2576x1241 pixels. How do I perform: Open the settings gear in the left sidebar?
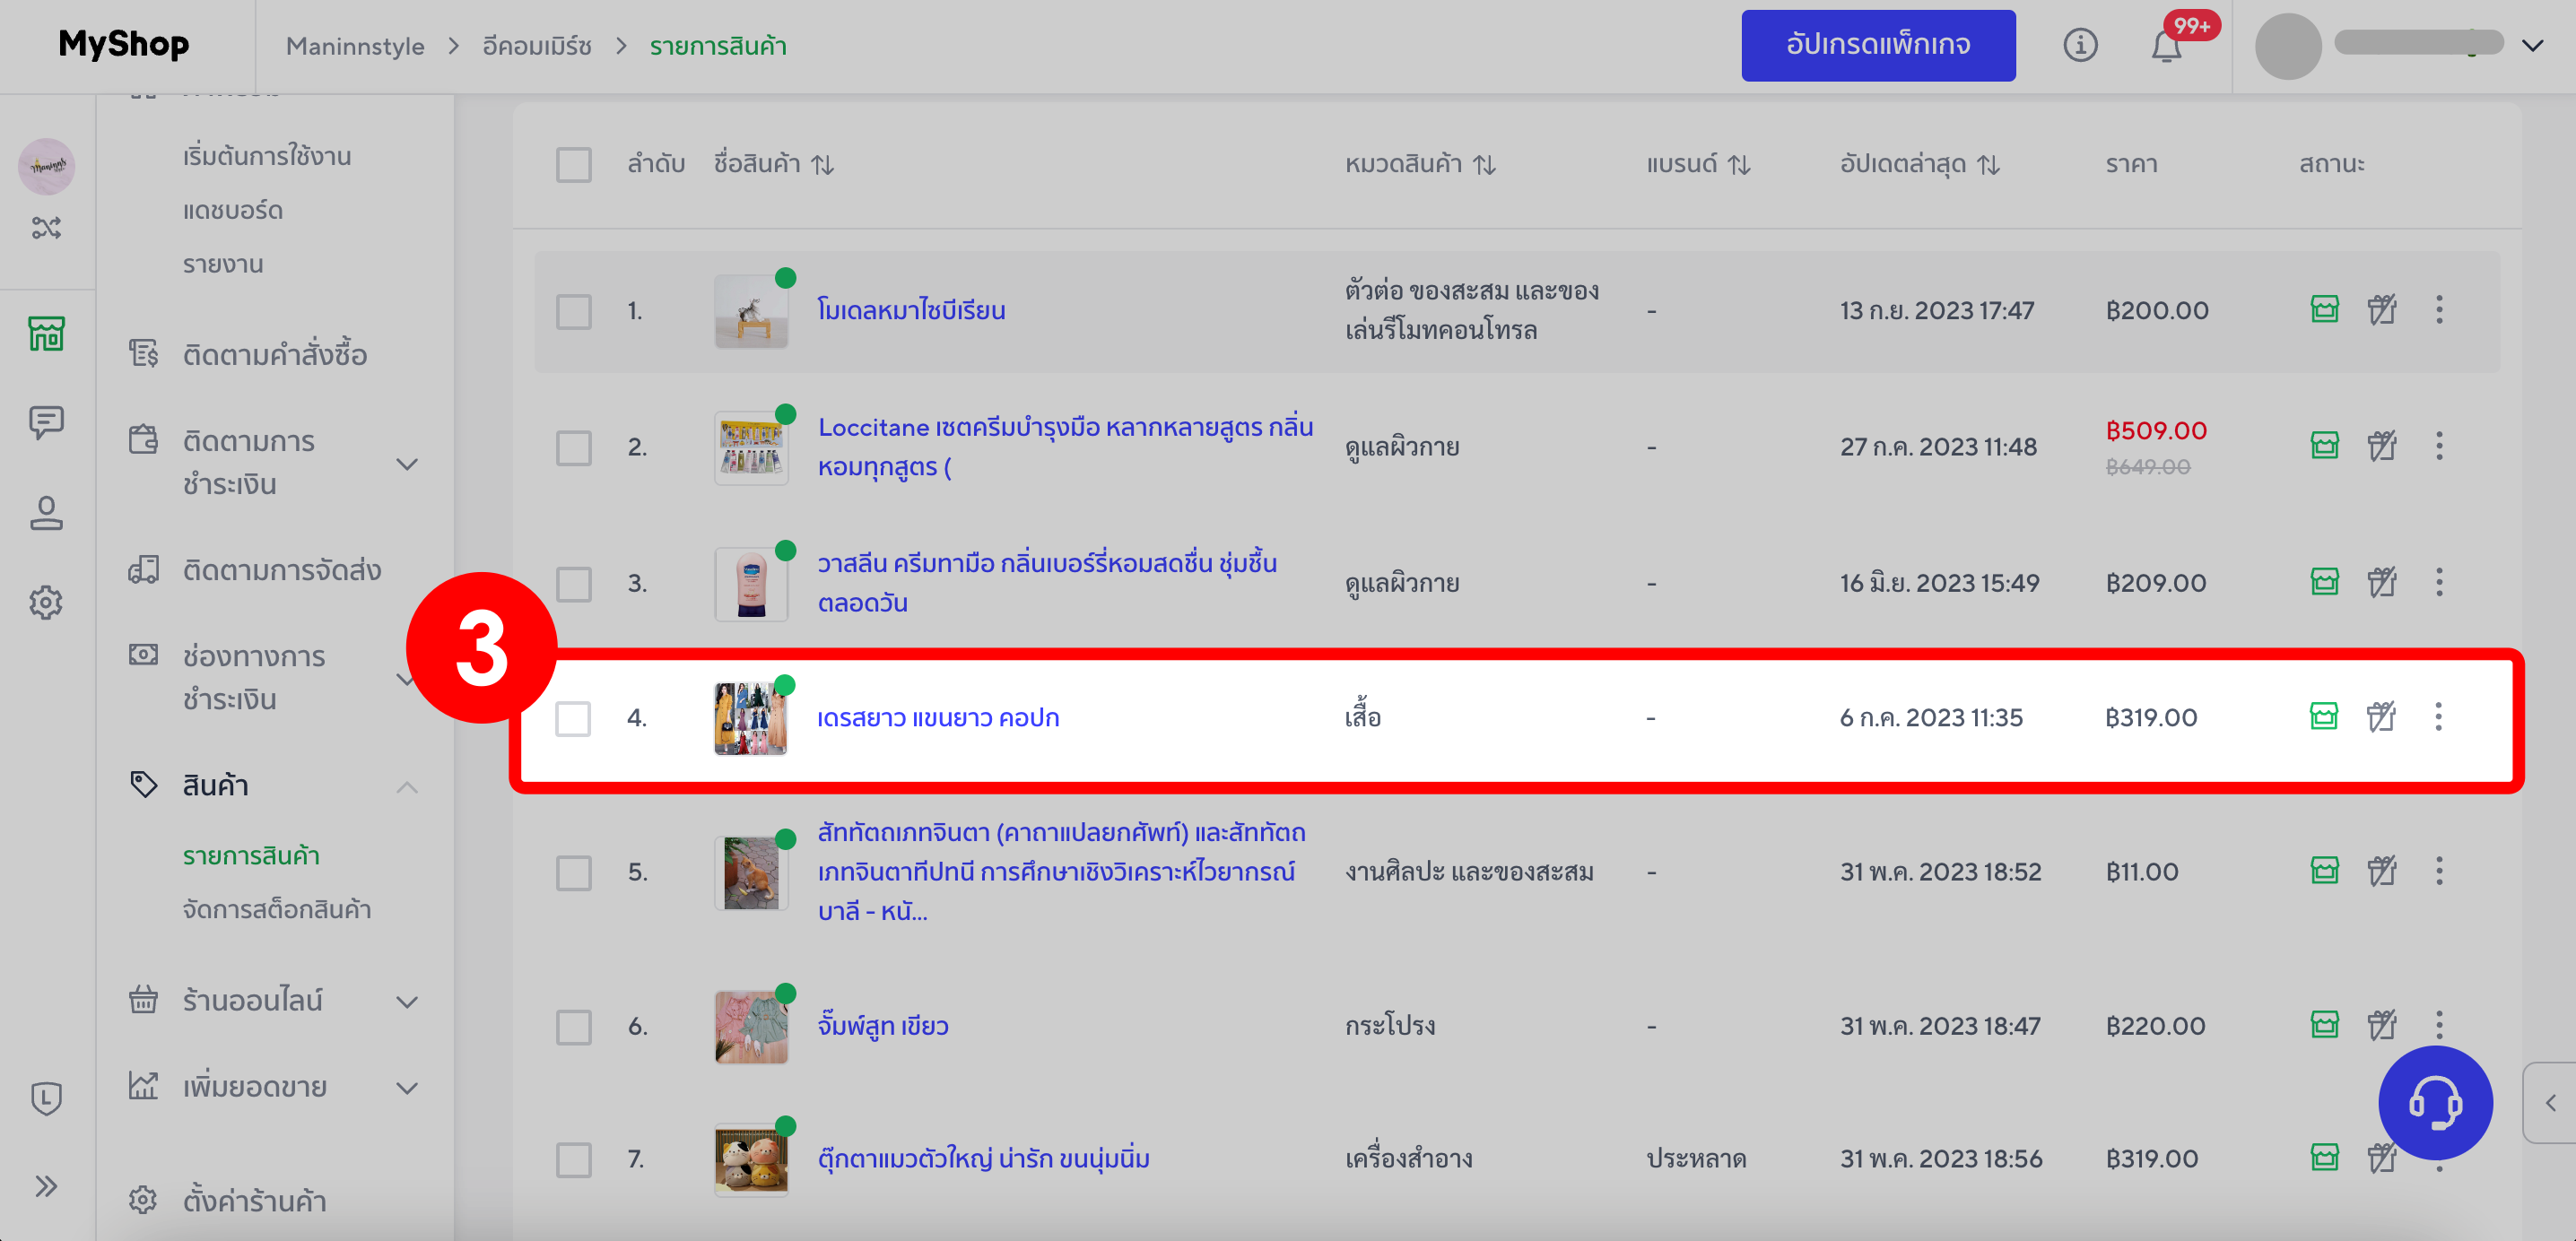(46, 602)
